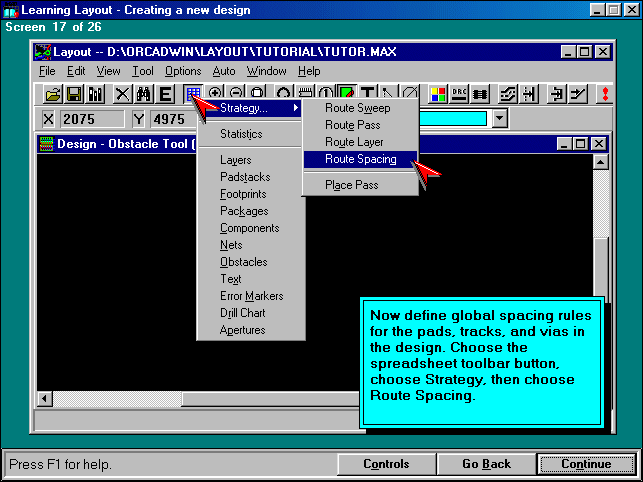Choose Place Pass menu entry
The width and height of the screenshot is (643, 482).
click(352, 185)
